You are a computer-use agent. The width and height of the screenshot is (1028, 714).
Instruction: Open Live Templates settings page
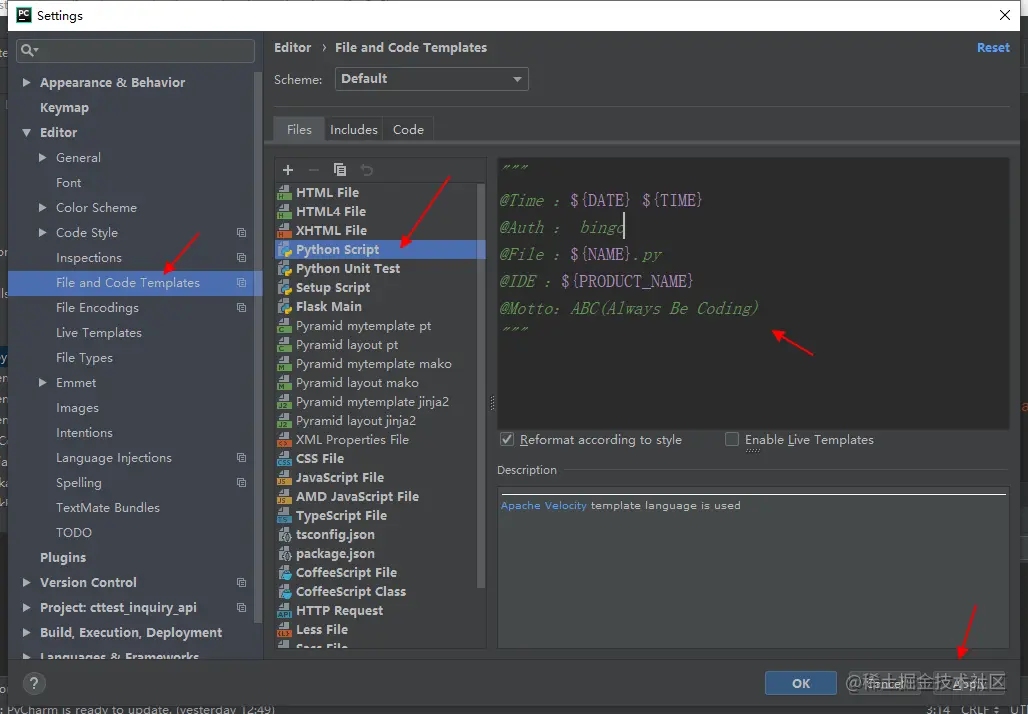pos(99,333)
